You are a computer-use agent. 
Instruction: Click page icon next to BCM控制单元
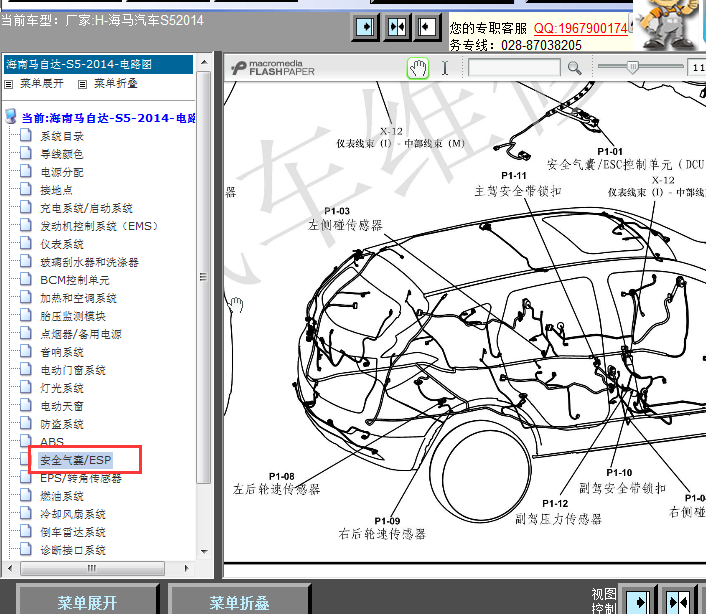coord(26,279)
